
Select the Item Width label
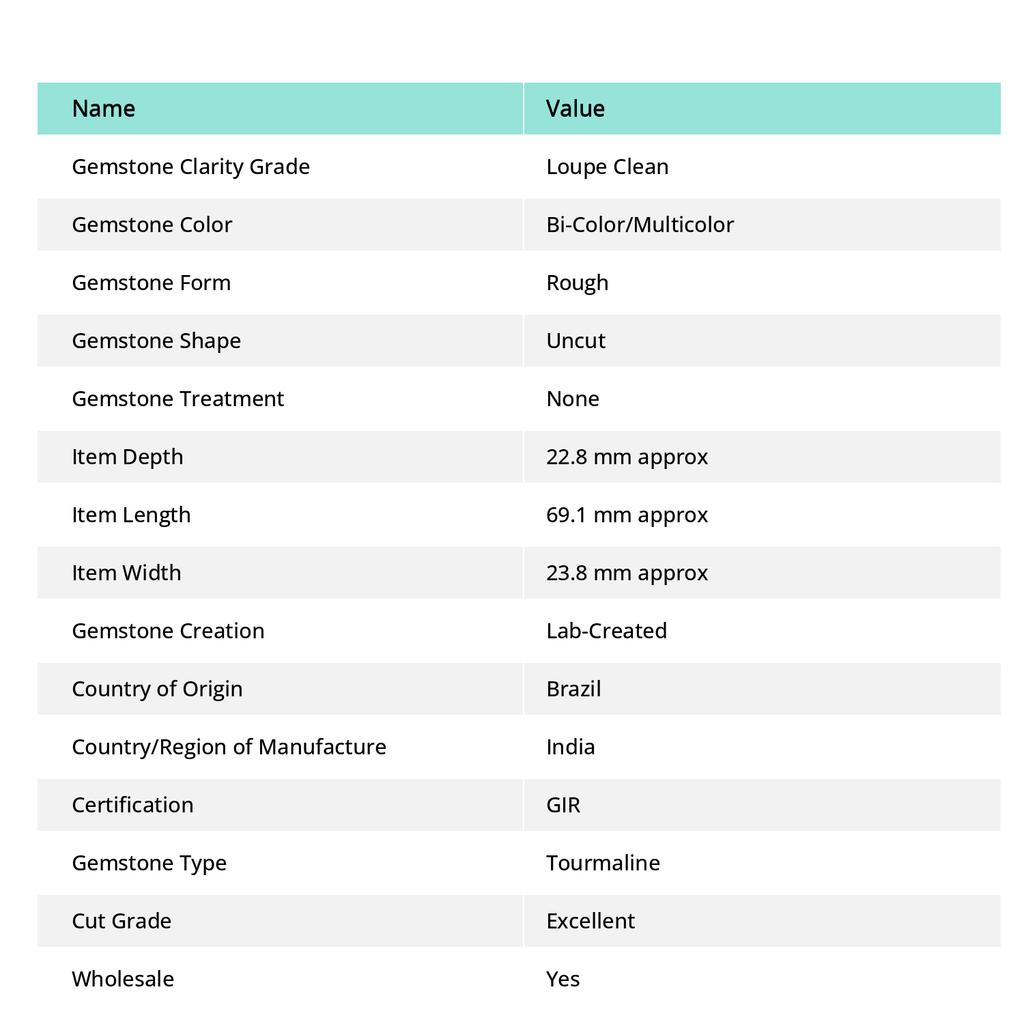pos(127,573)
